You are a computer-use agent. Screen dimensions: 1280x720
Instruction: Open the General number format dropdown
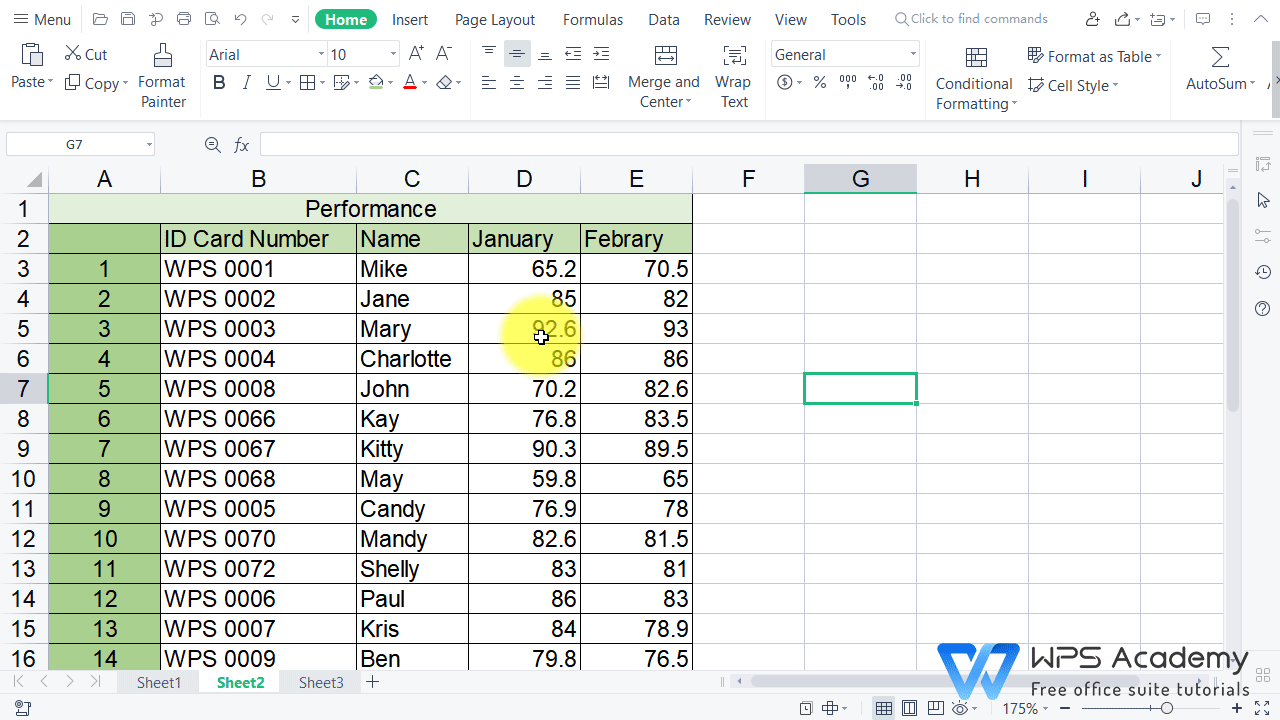coord(844,53)
